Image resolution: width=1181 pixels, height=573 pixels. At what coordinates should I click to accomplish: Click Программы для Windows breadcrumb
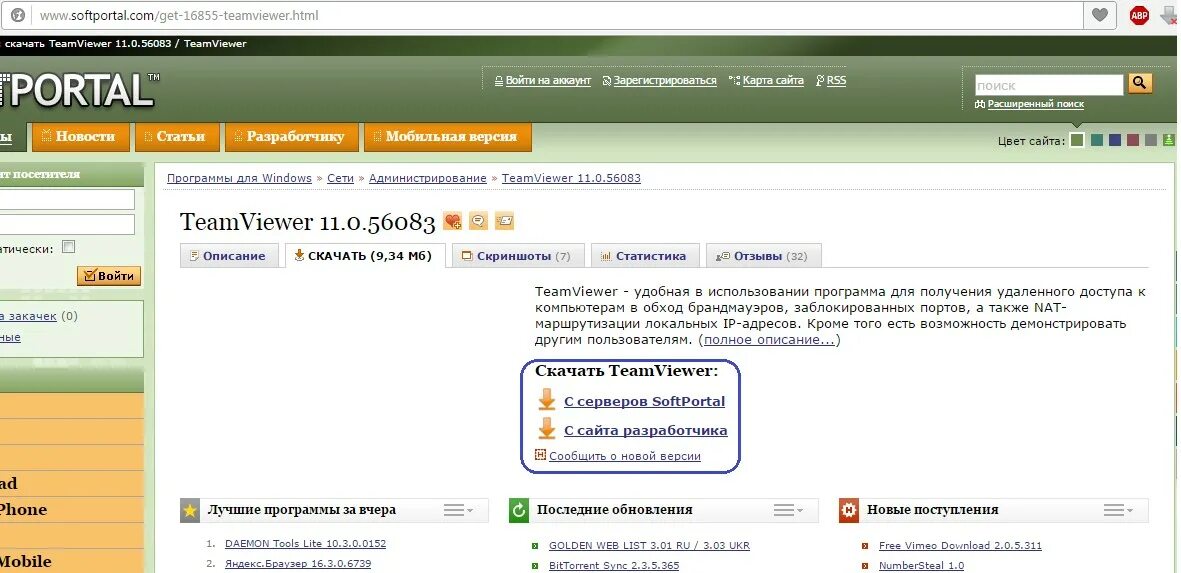[x=240, y=178]
